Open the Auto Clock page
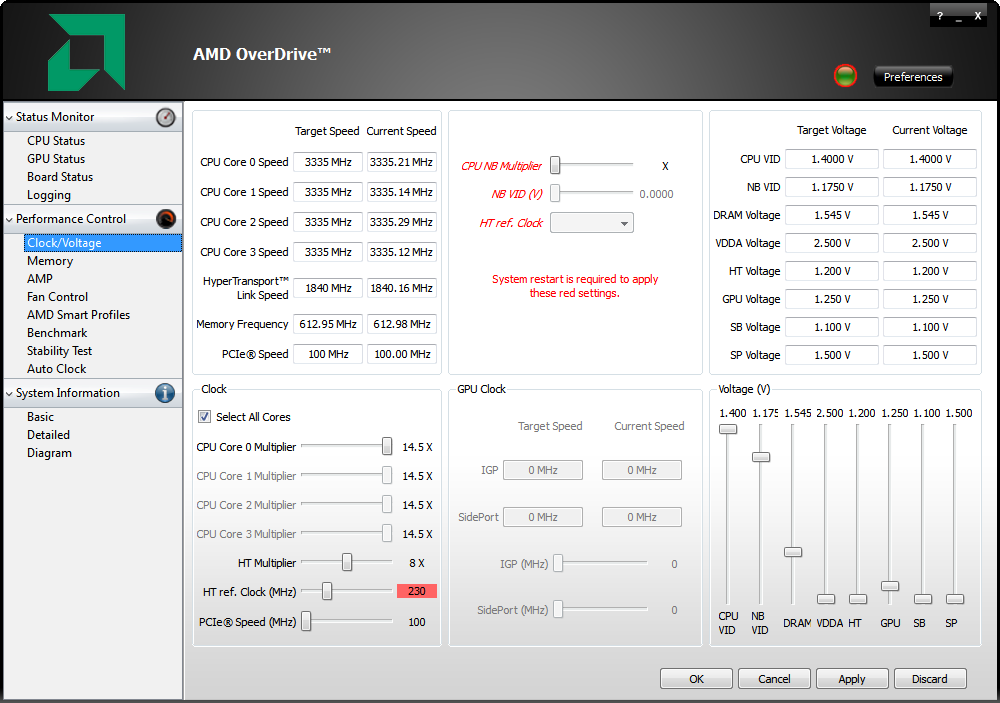1000x703 pixels. pyautogui.click(x=57, y=369)
